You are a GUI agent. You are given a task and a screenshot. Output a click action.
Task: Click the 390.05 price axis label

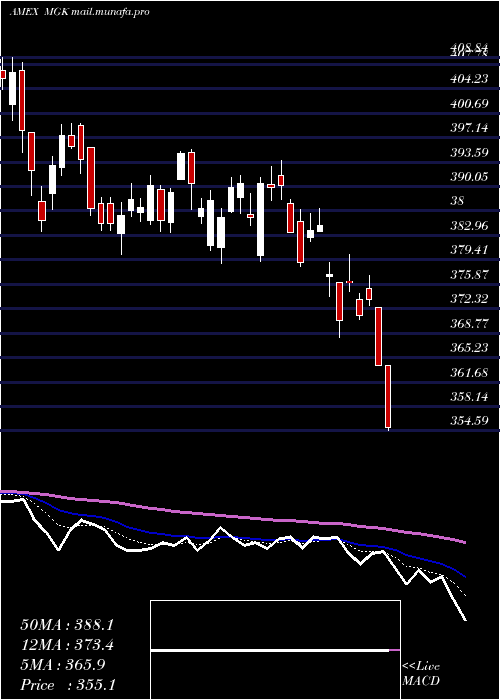coord(469,177)
